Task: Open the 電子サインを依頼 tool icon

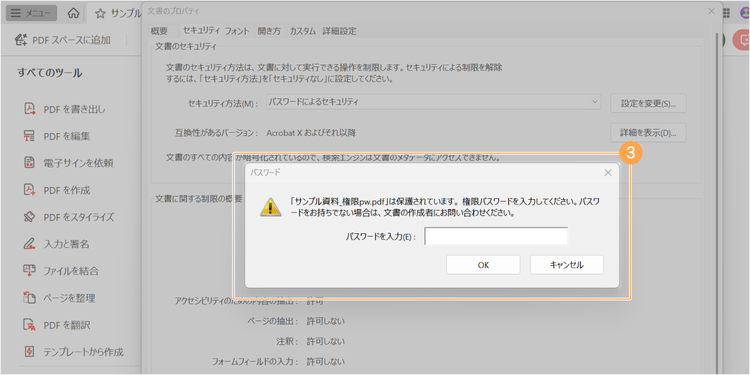Action: (x=30, y=163)
